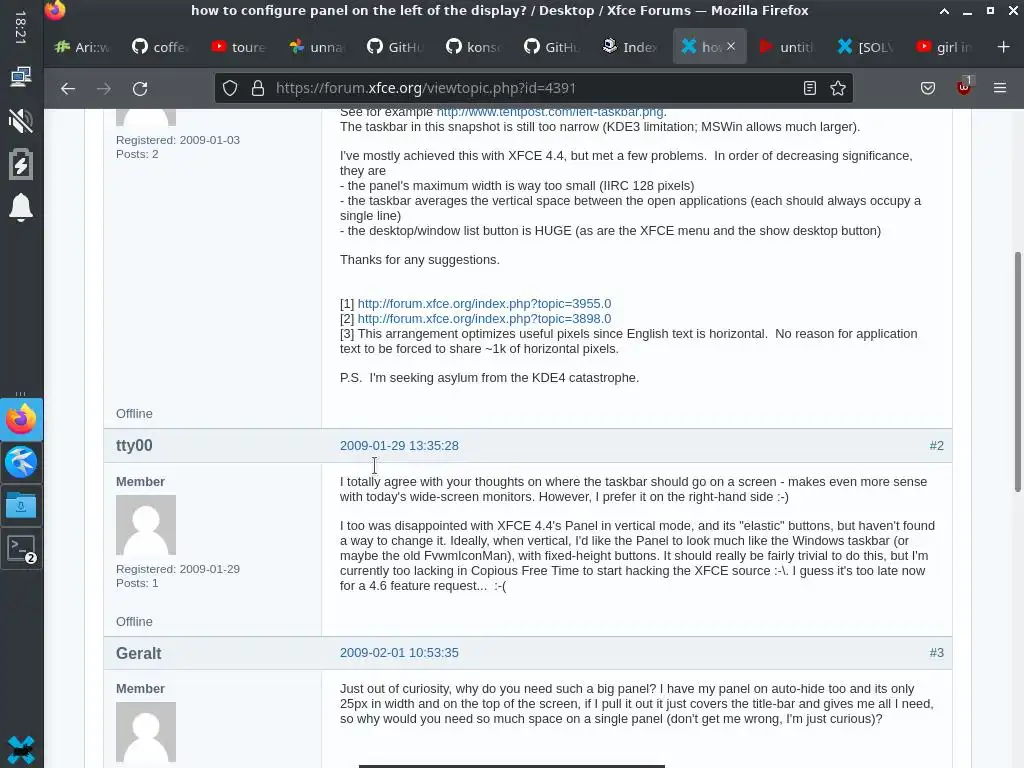Open the Pocket save icon
The height and width of the screenshot is (768, 1024).
[x=928, y=88]
